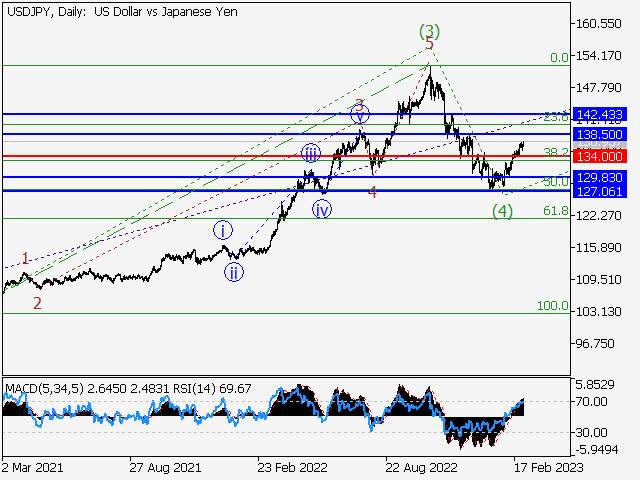Click the circled blue v wave marker
640x480 pixels.
point(360,115)
